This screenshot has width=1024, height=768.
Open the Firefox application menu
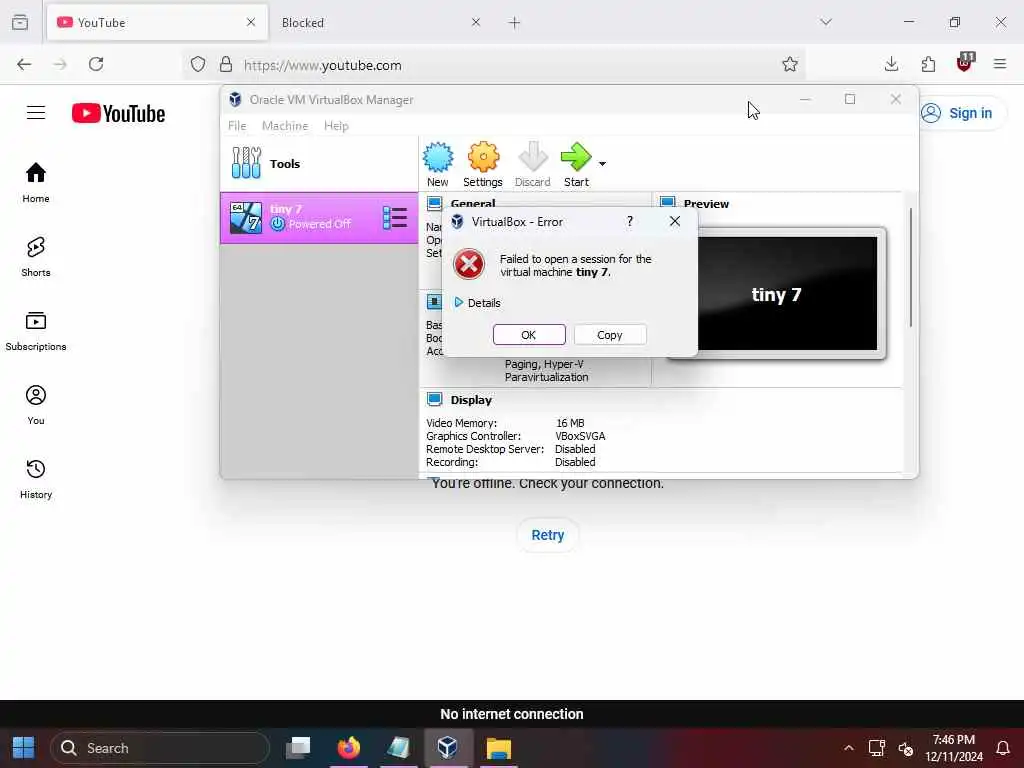click(x=1000, y=64)
